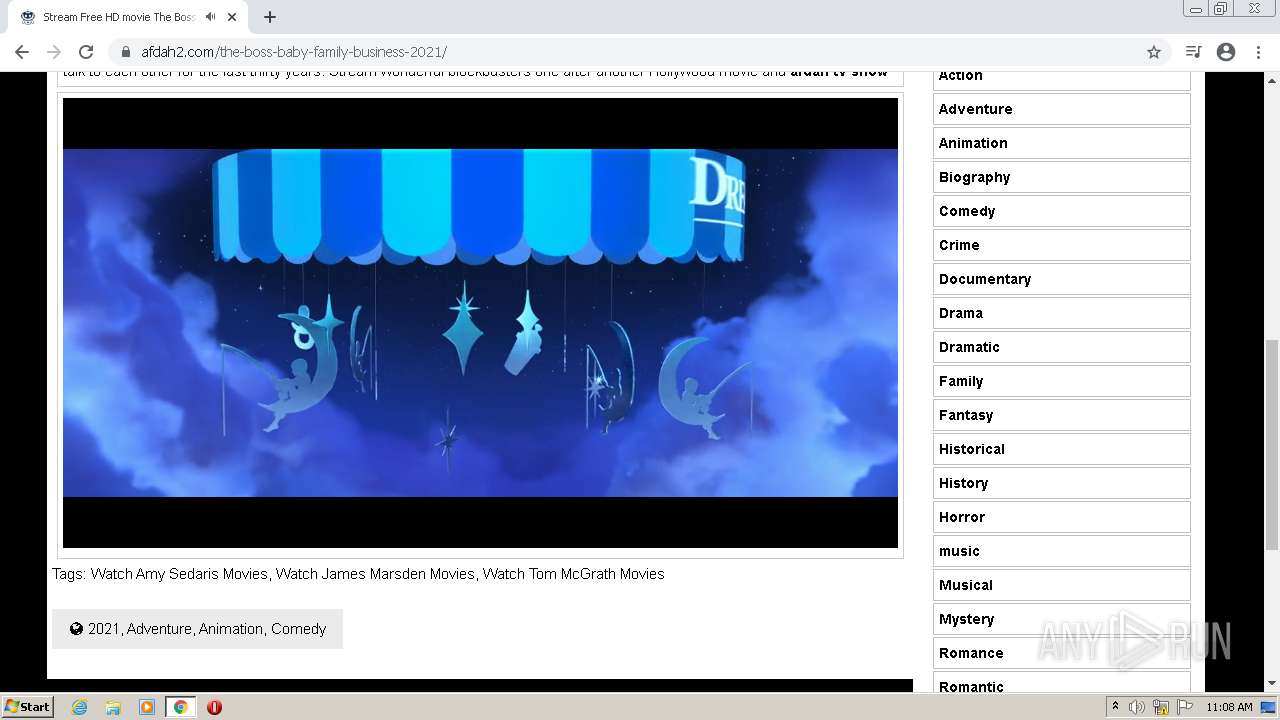This screenshot has width=1280, height=720.
Task: Open Fantasy genre in sidebar
Action: (x=1061, y=415)
